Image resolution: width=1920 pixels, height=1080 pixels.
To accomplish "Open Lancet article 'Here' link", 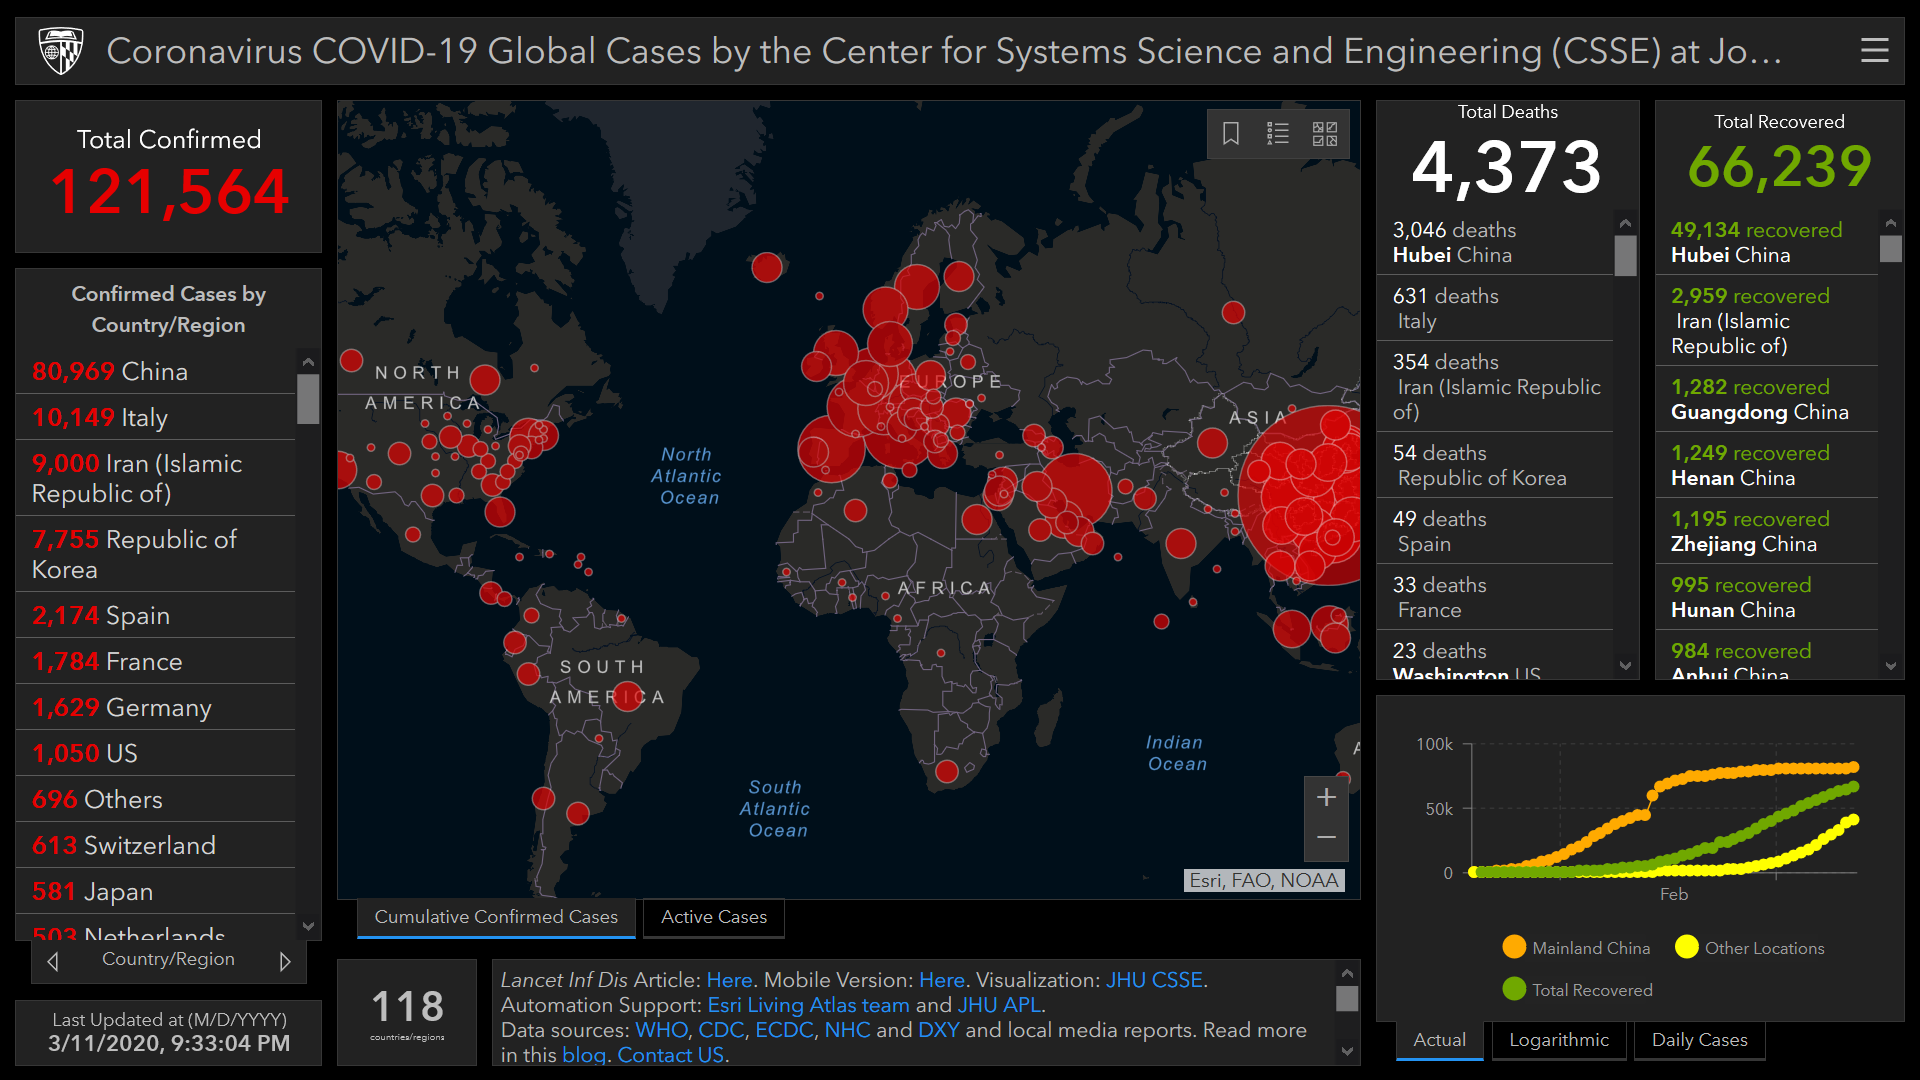I will tap(729, 980).
